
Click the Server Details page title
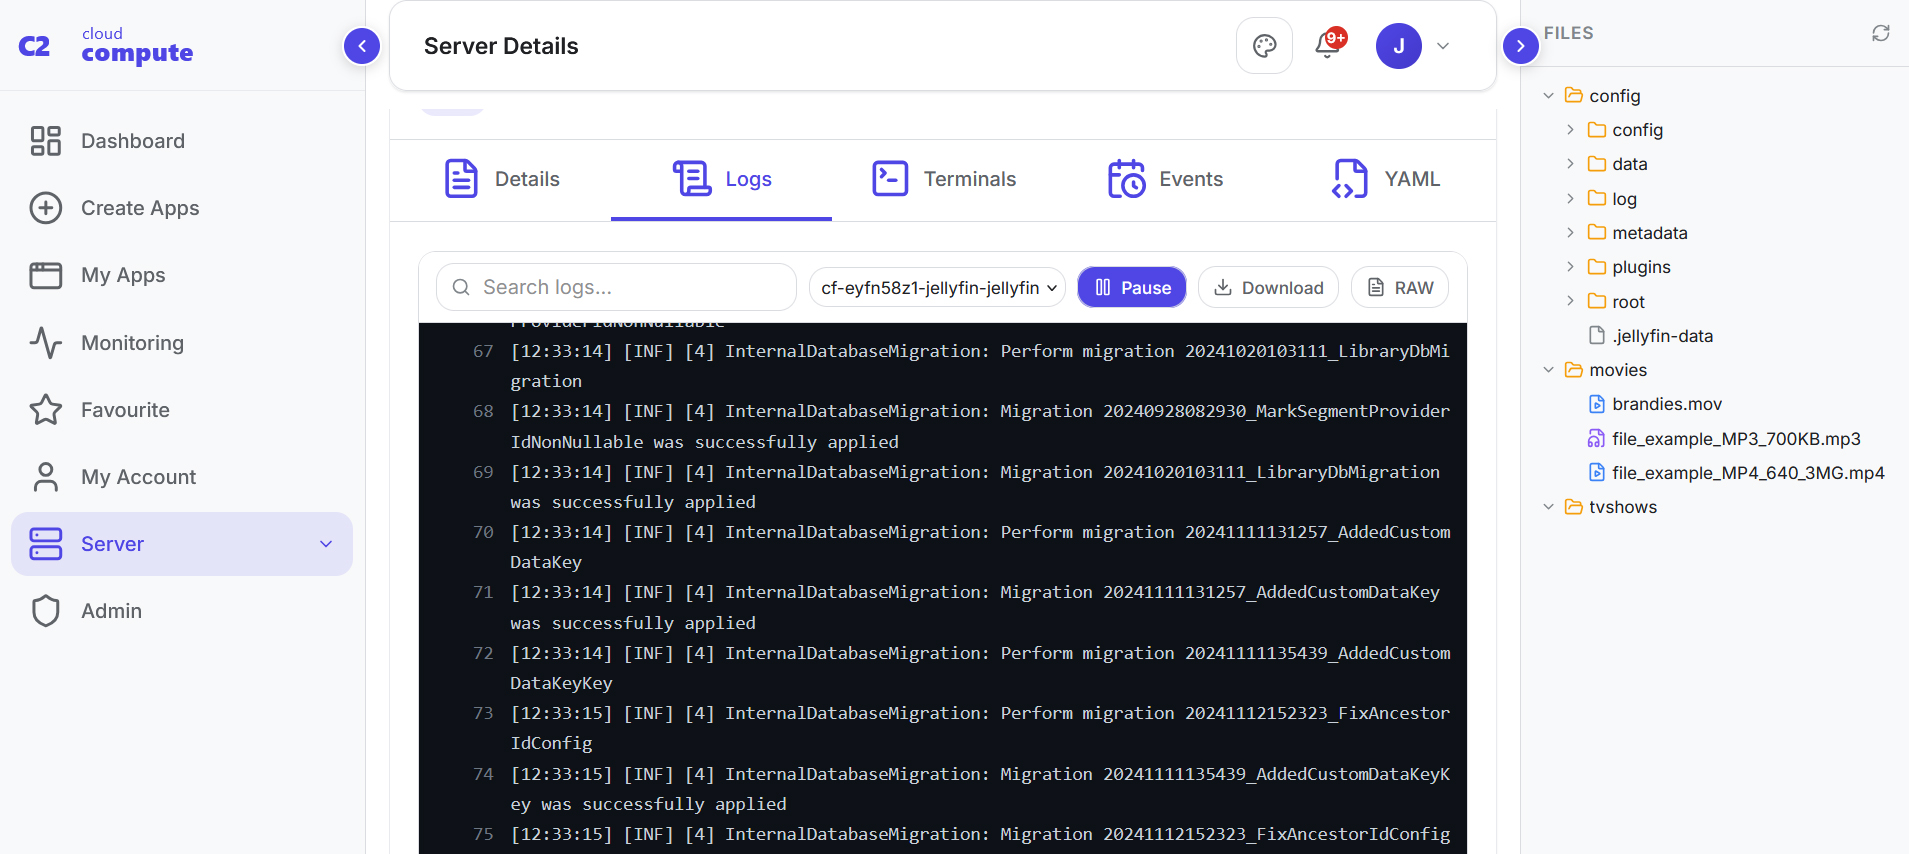pos(501,46)
